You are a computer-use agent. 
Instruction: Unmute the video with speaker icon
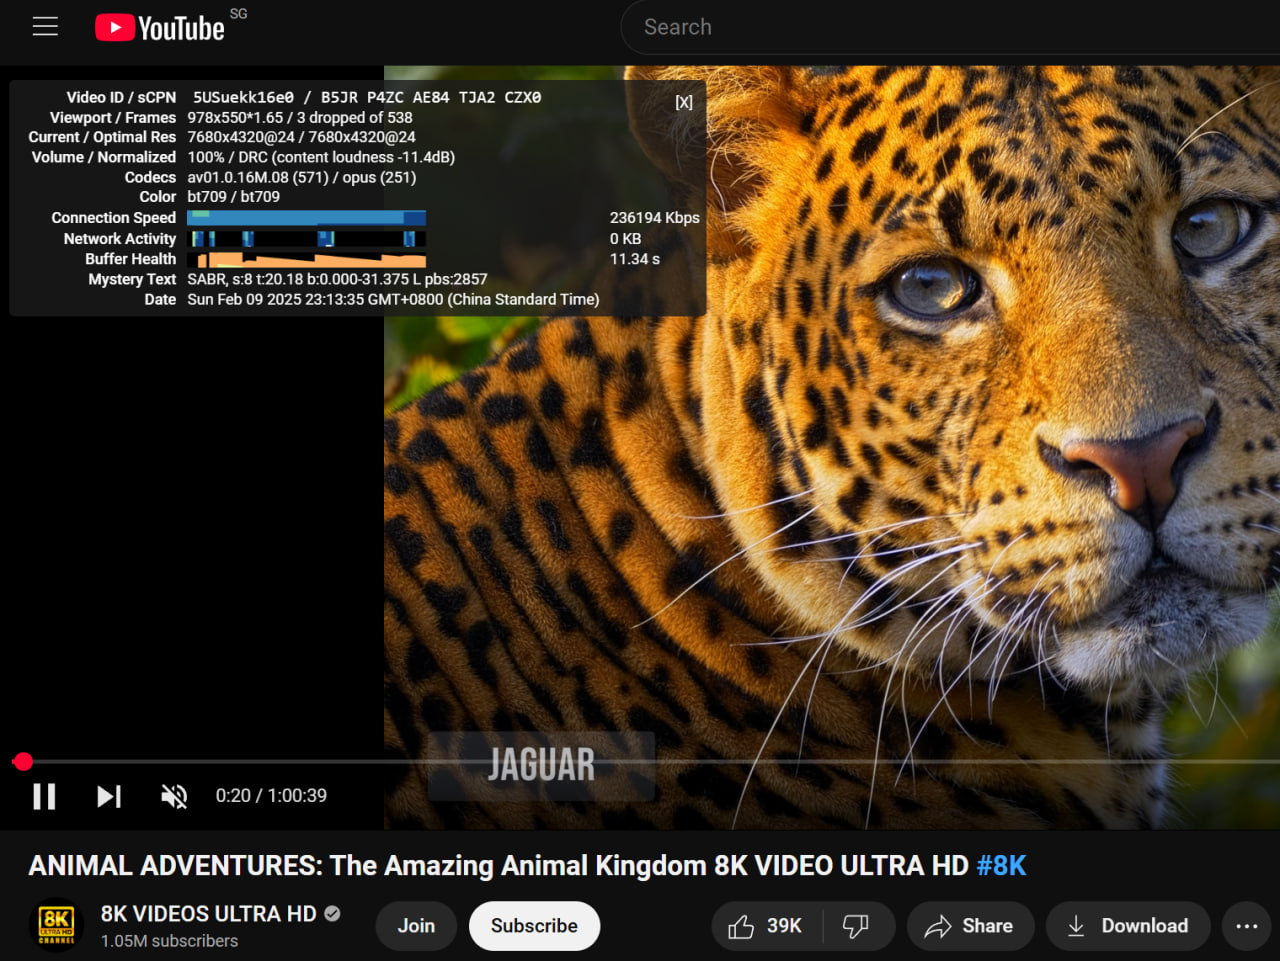(x=174, y=796)
